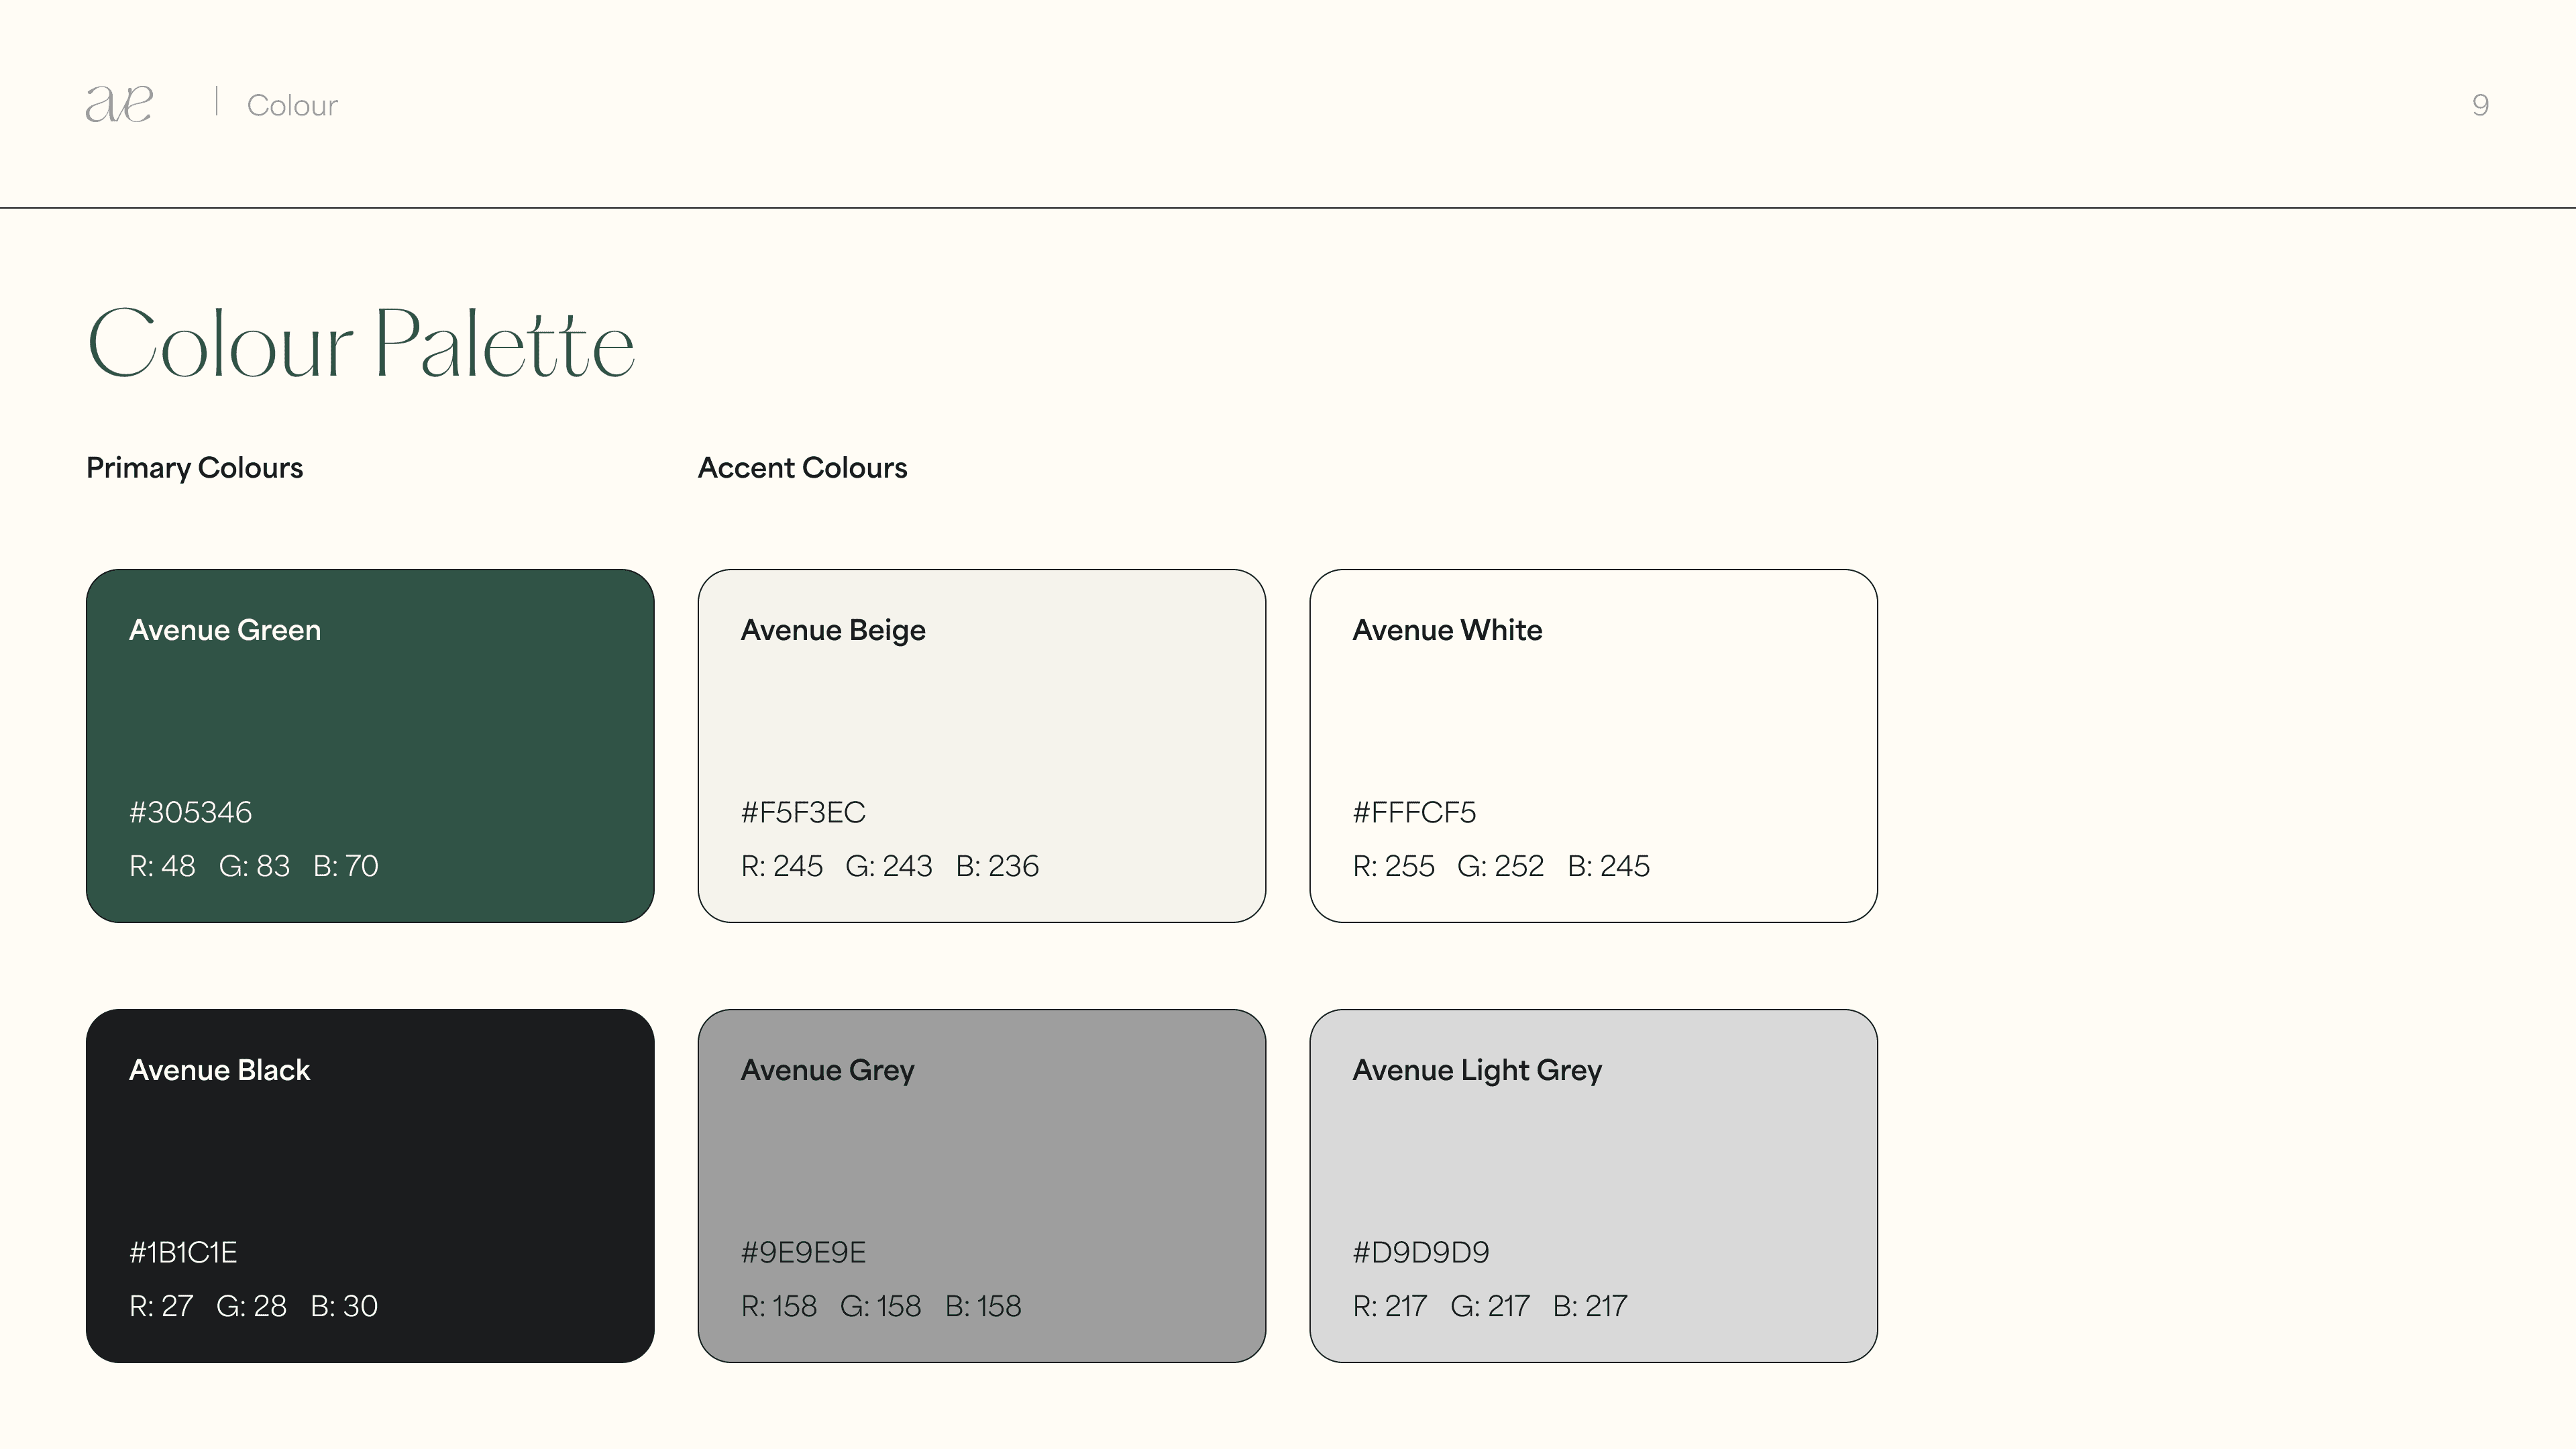The image size is (2576, 1449).
Task: Click the #FFFCF5 hex code text
Action: 1414,812
